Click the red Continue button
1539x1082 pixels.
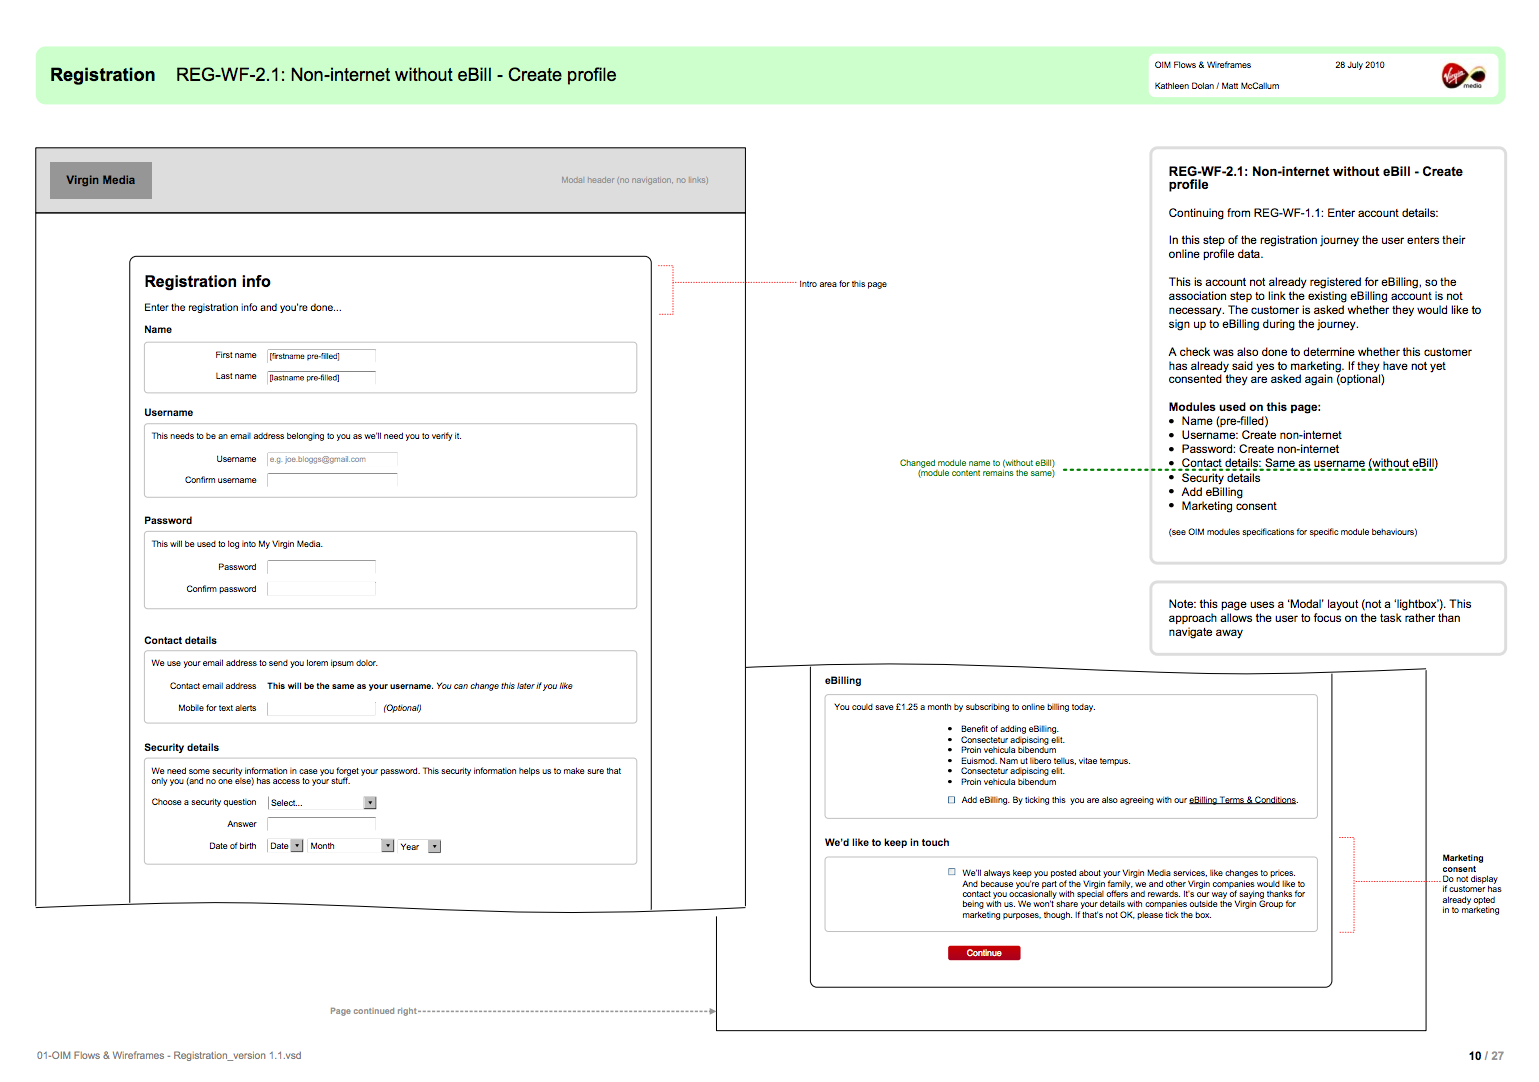pyautogui.click(x=984, y=953)
